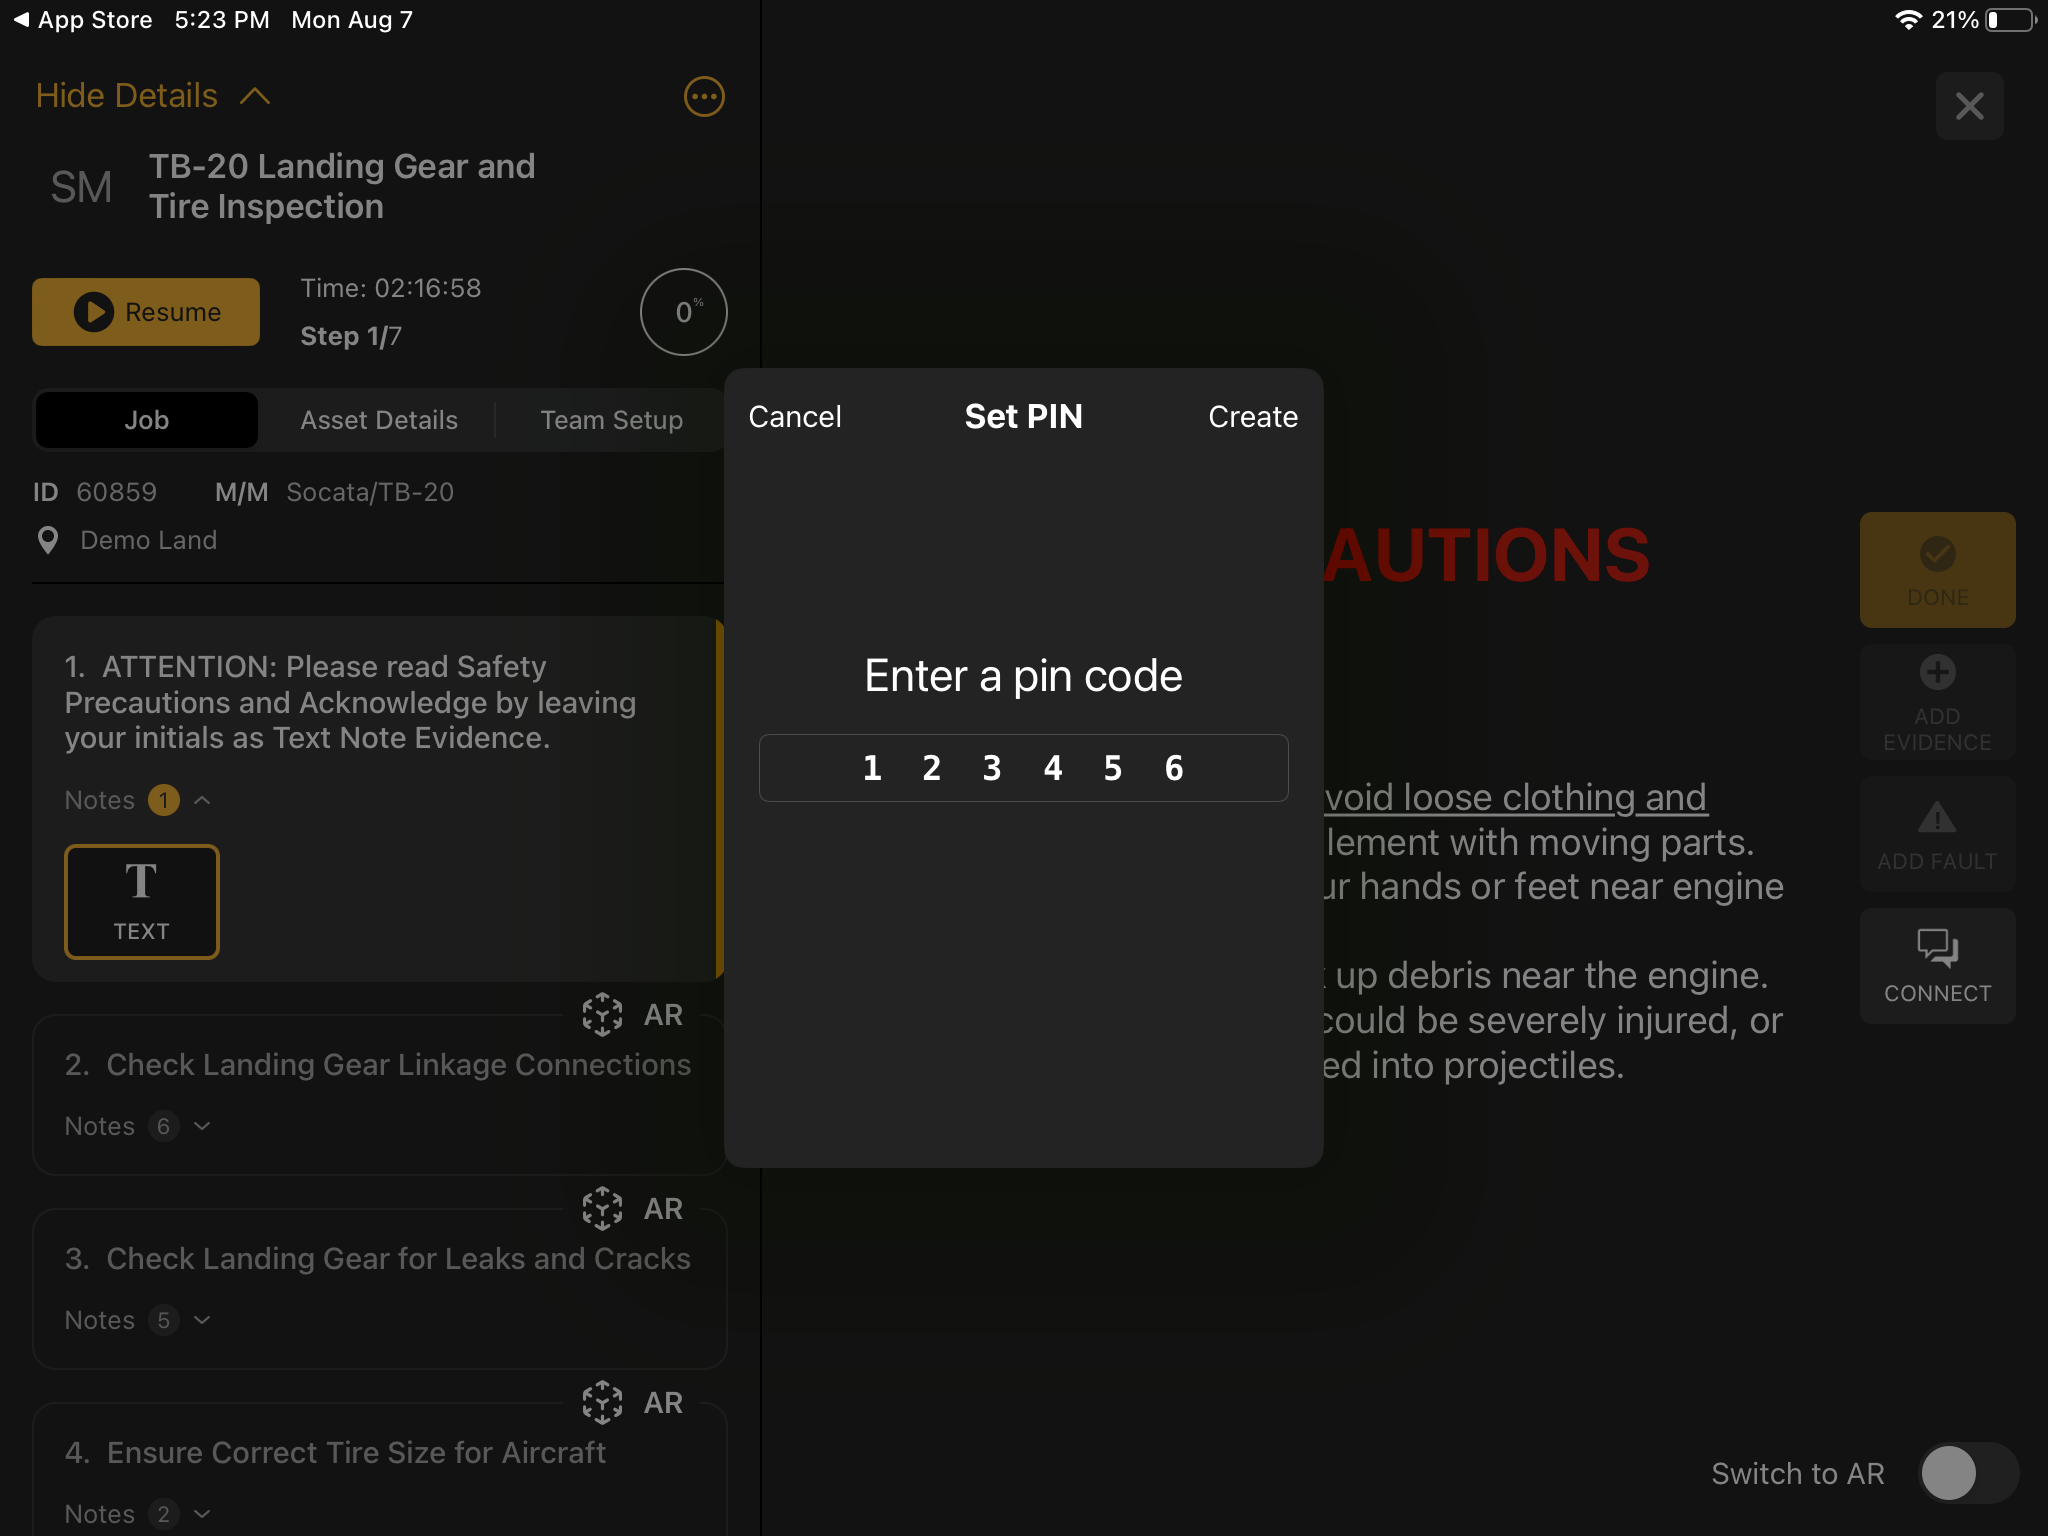Image resolution: width=2048 pixels, height=1536 pixels.
Task: Expand Notes for Leaks and Cracks step
Action: (203, 1320)
